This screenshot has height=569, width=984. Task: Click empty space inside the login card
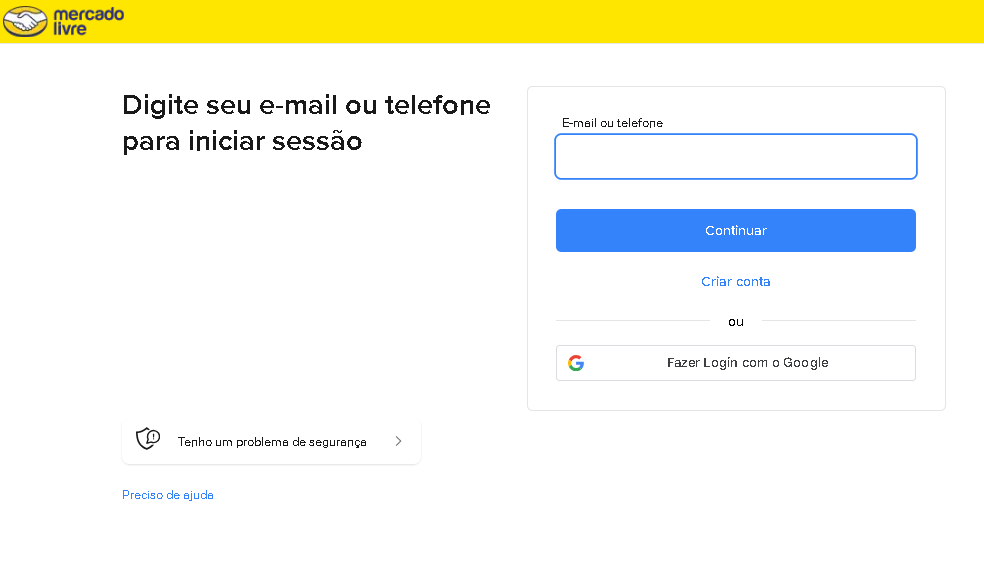[x=735, y=395]
